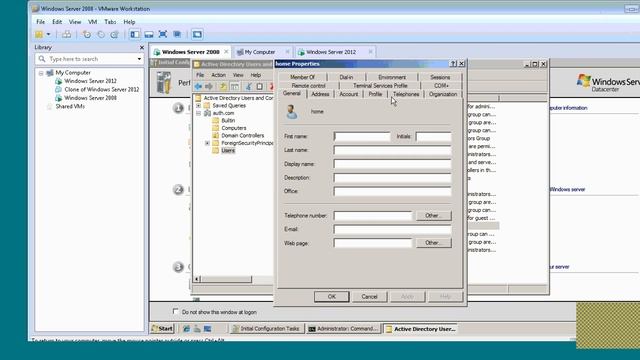This screenshot has height=360, width=640.
Task: Click the First name input field
Action: coord(362,137)
